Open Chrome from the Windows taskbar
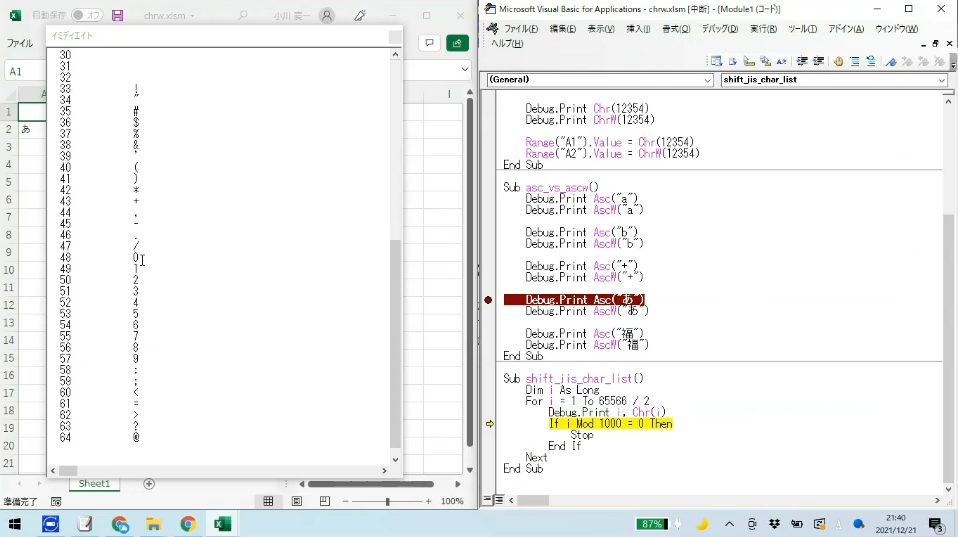Viewport: 958px width, 537px height. [x=187, y=524]
